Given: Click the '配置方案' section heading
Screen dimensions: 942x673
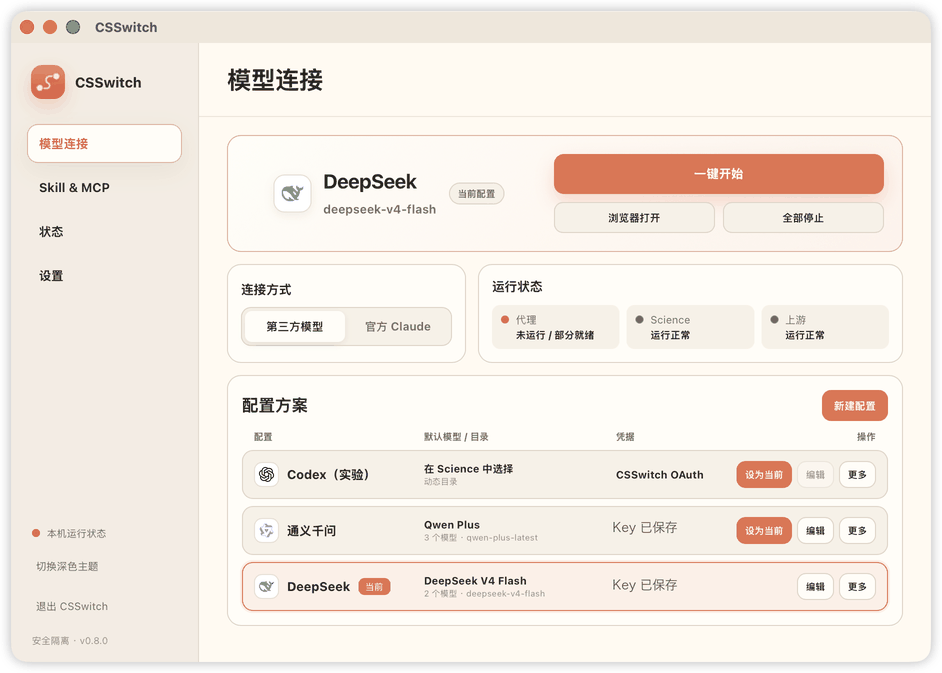Looking at the screenshot, I should pyautogui.click(x=275, y=406).
